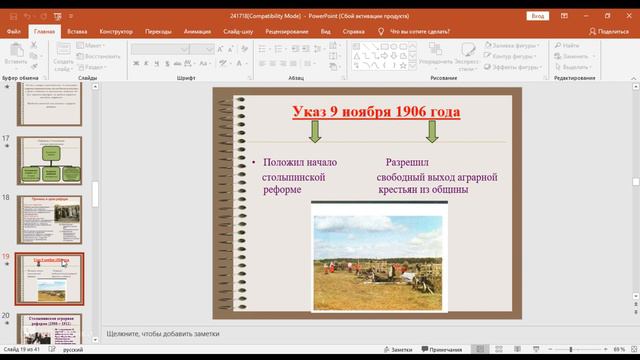Screen dimensions: 640x360
Task: Switch to the Переходы tab
Action: pos(158,31)
